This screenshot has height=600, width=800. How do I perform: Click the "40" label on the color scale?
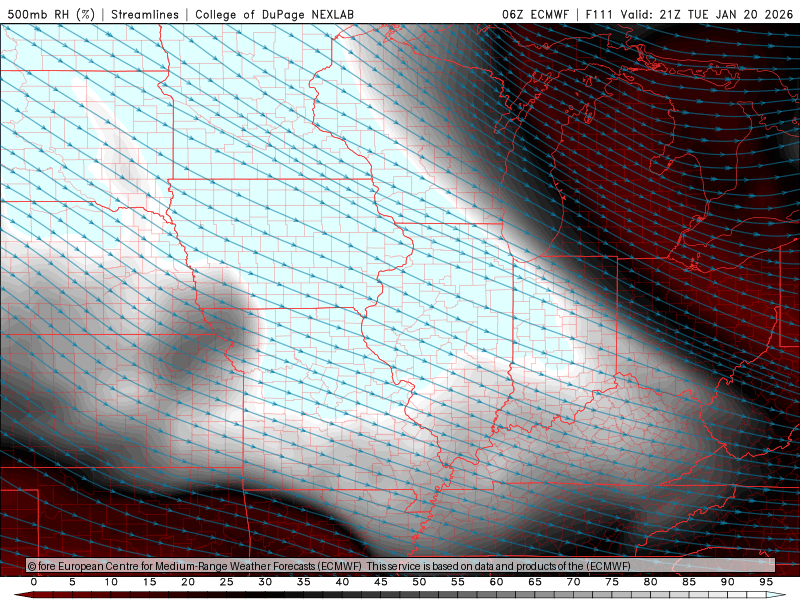342,582
